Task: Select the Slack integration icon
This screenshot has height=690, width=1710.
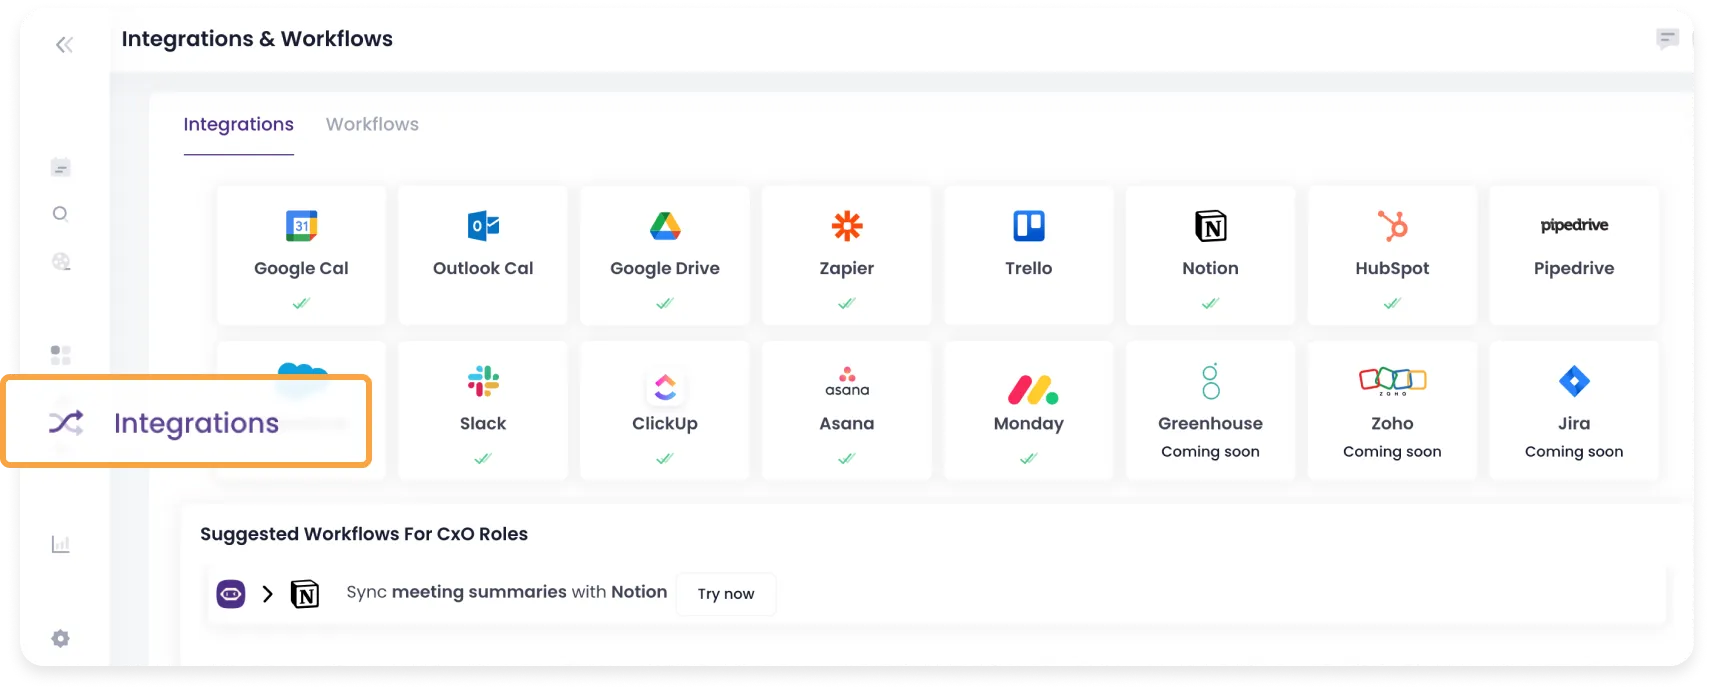Action: pyautogui.click(x=483, y=381)
